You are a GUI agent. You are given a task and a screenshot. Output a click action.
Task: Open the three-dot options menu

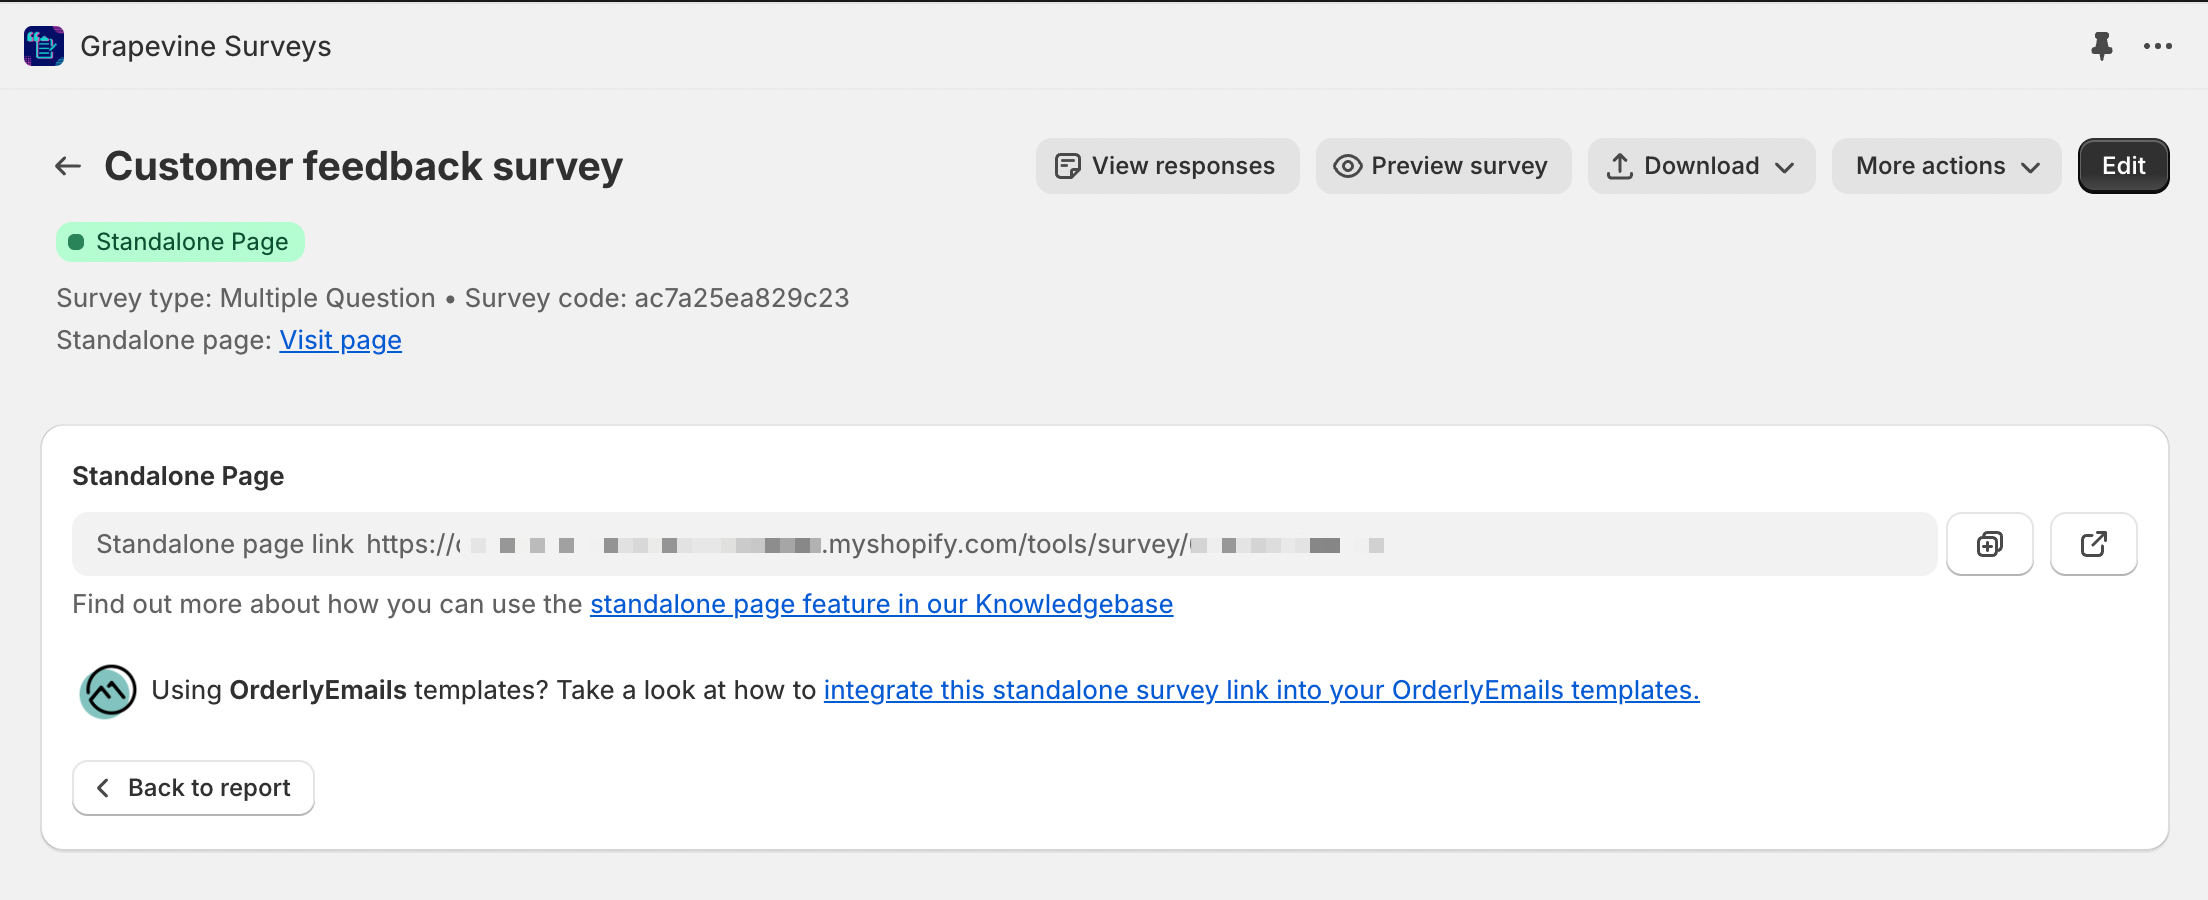pyautogui.click(x=2158, y=46)
